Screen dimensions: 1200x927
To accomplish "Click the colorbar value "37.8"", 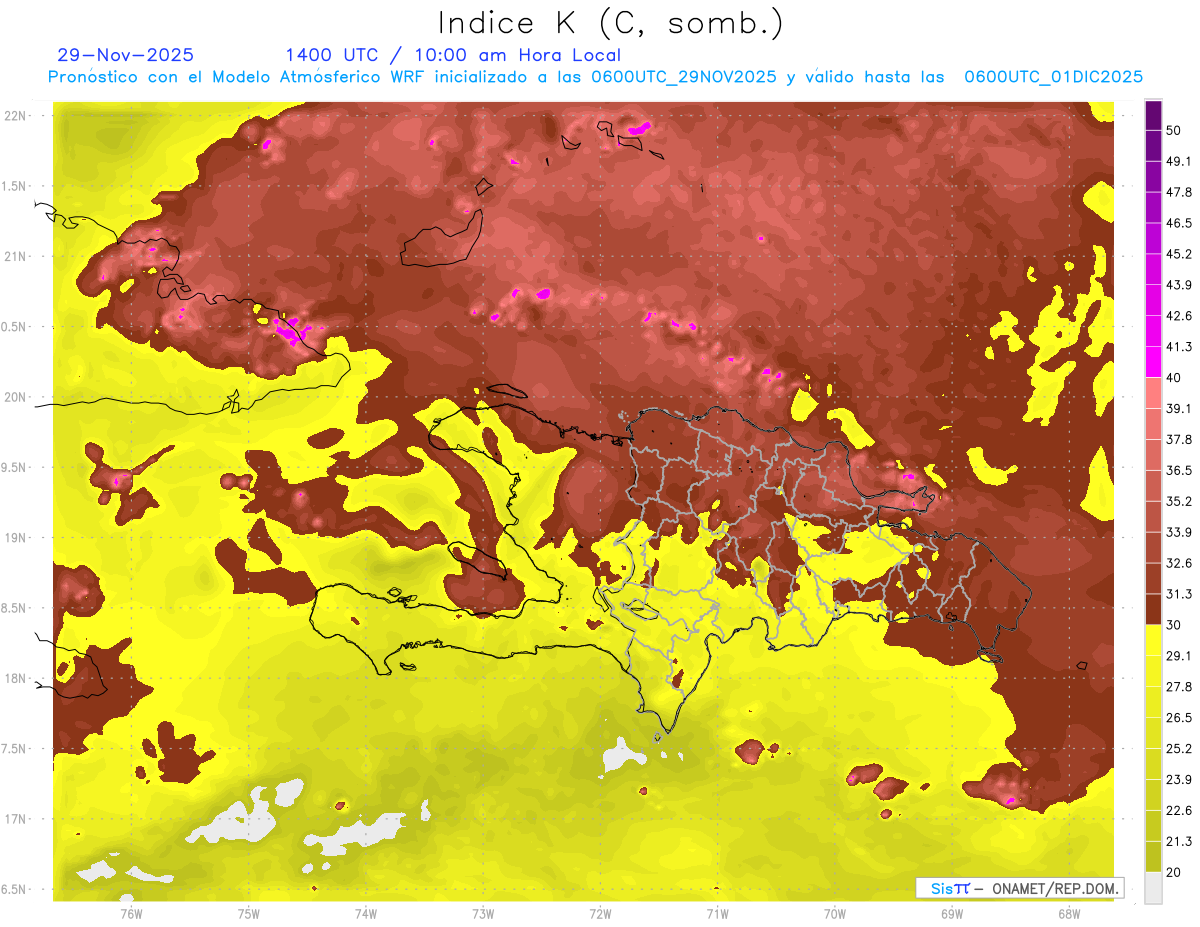I will pos(1179,439).
